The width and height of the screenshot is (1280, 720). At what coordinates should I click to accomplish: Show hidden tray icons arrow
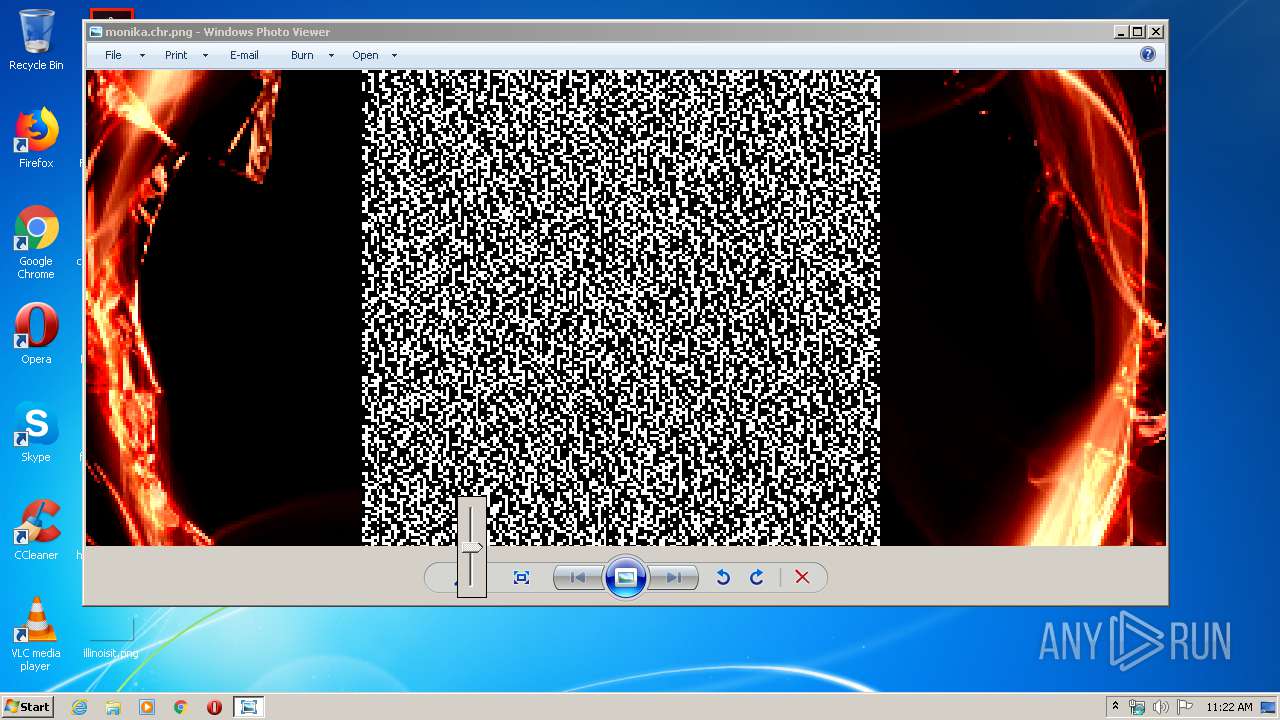[1115, 707]
